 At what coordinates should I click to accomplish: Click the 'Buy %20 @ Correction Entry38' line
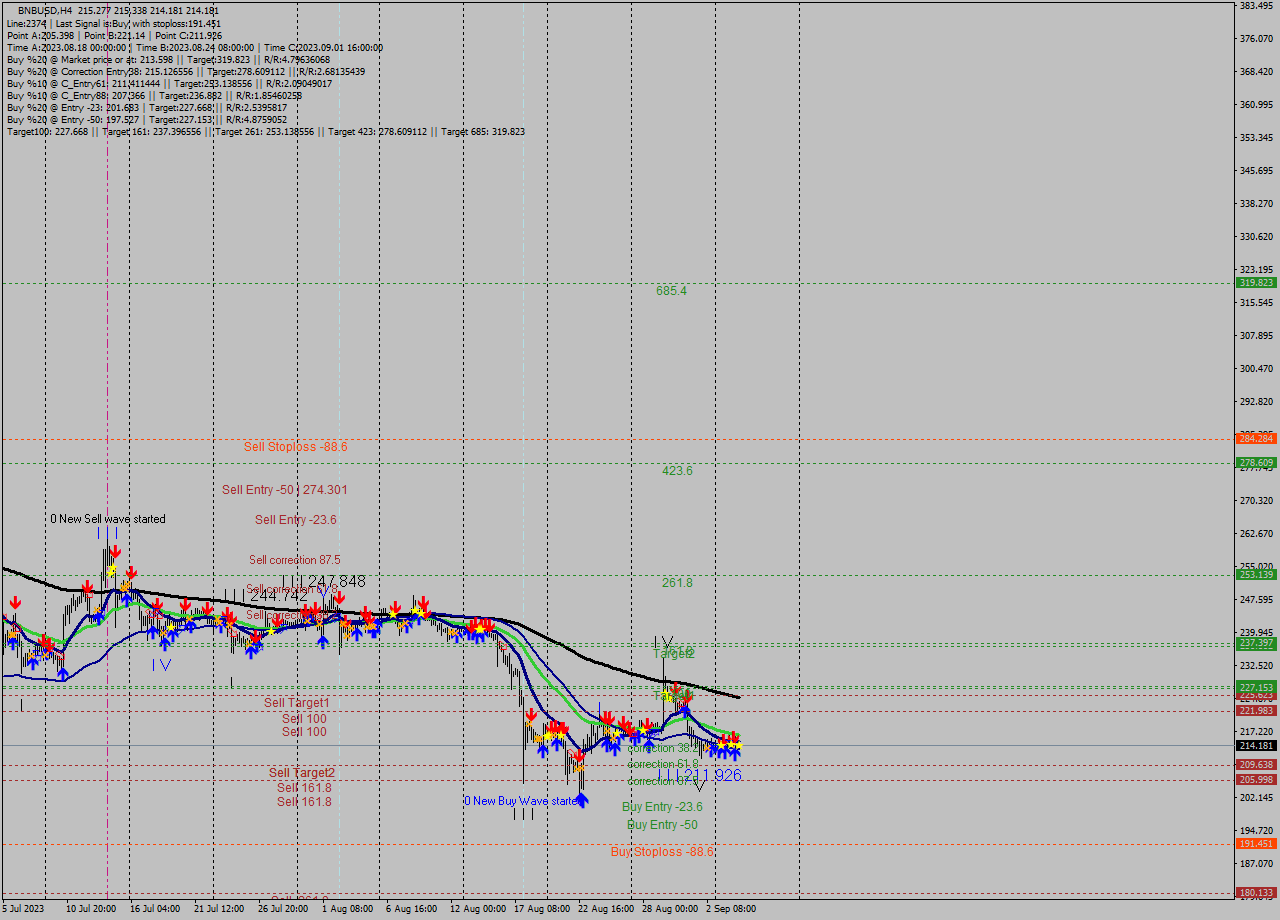(x=186, y=71)
